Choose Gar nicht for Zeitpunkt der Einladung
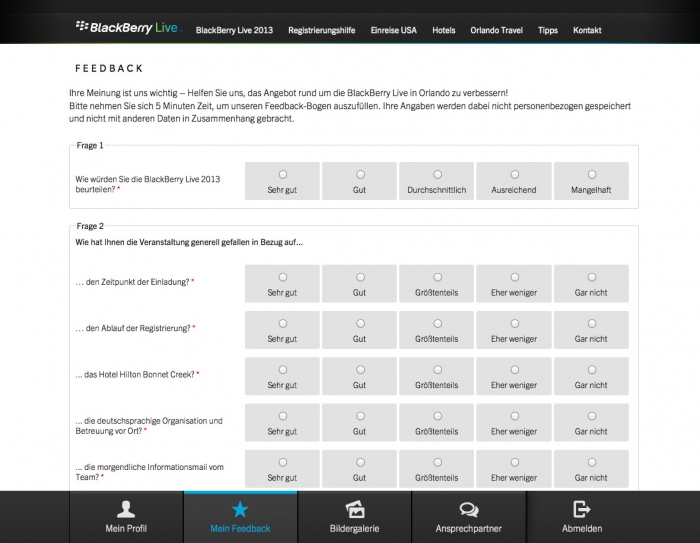 (592, 277)
